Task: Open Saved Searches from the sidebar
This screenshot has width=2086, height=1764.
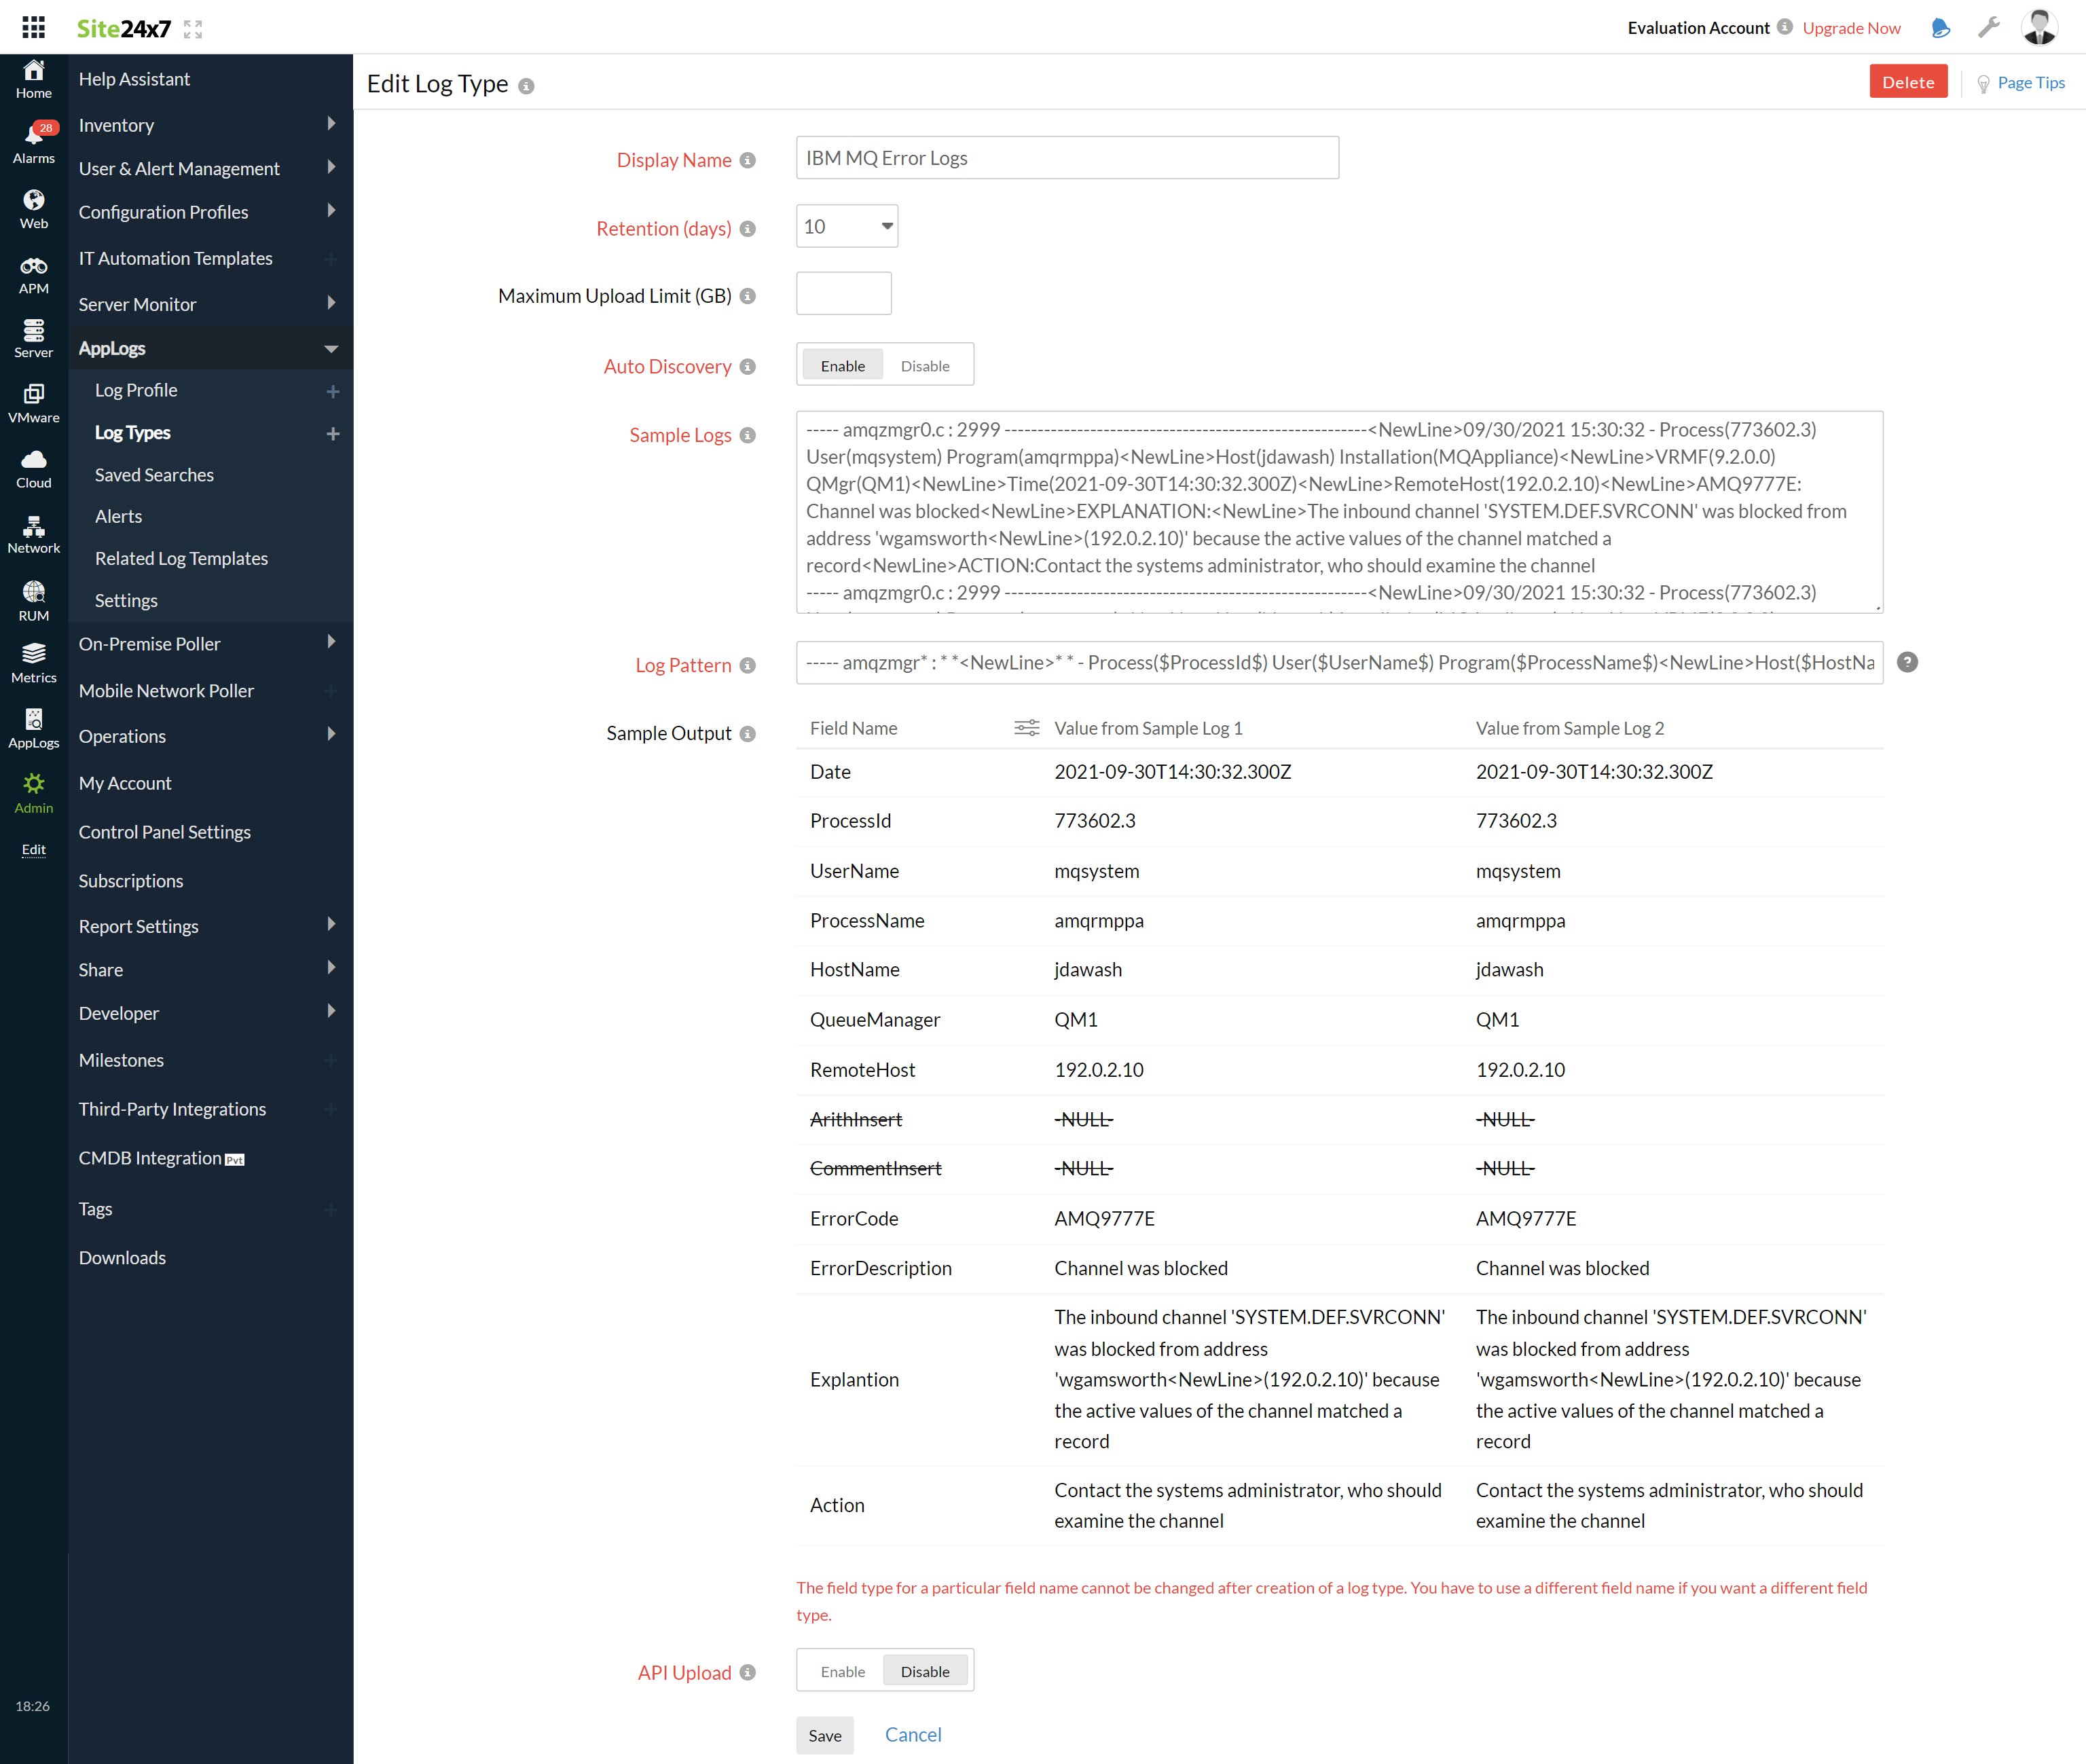Action: pyautogui.click(x=154, y=474)
